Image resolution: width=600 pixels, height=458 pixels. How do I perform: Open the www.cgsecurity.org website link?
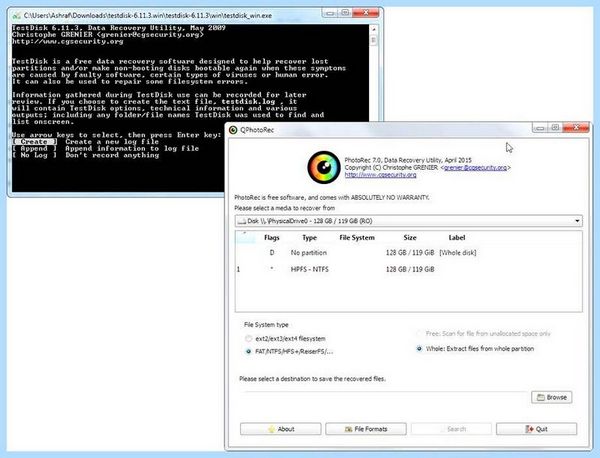(380, 174)
